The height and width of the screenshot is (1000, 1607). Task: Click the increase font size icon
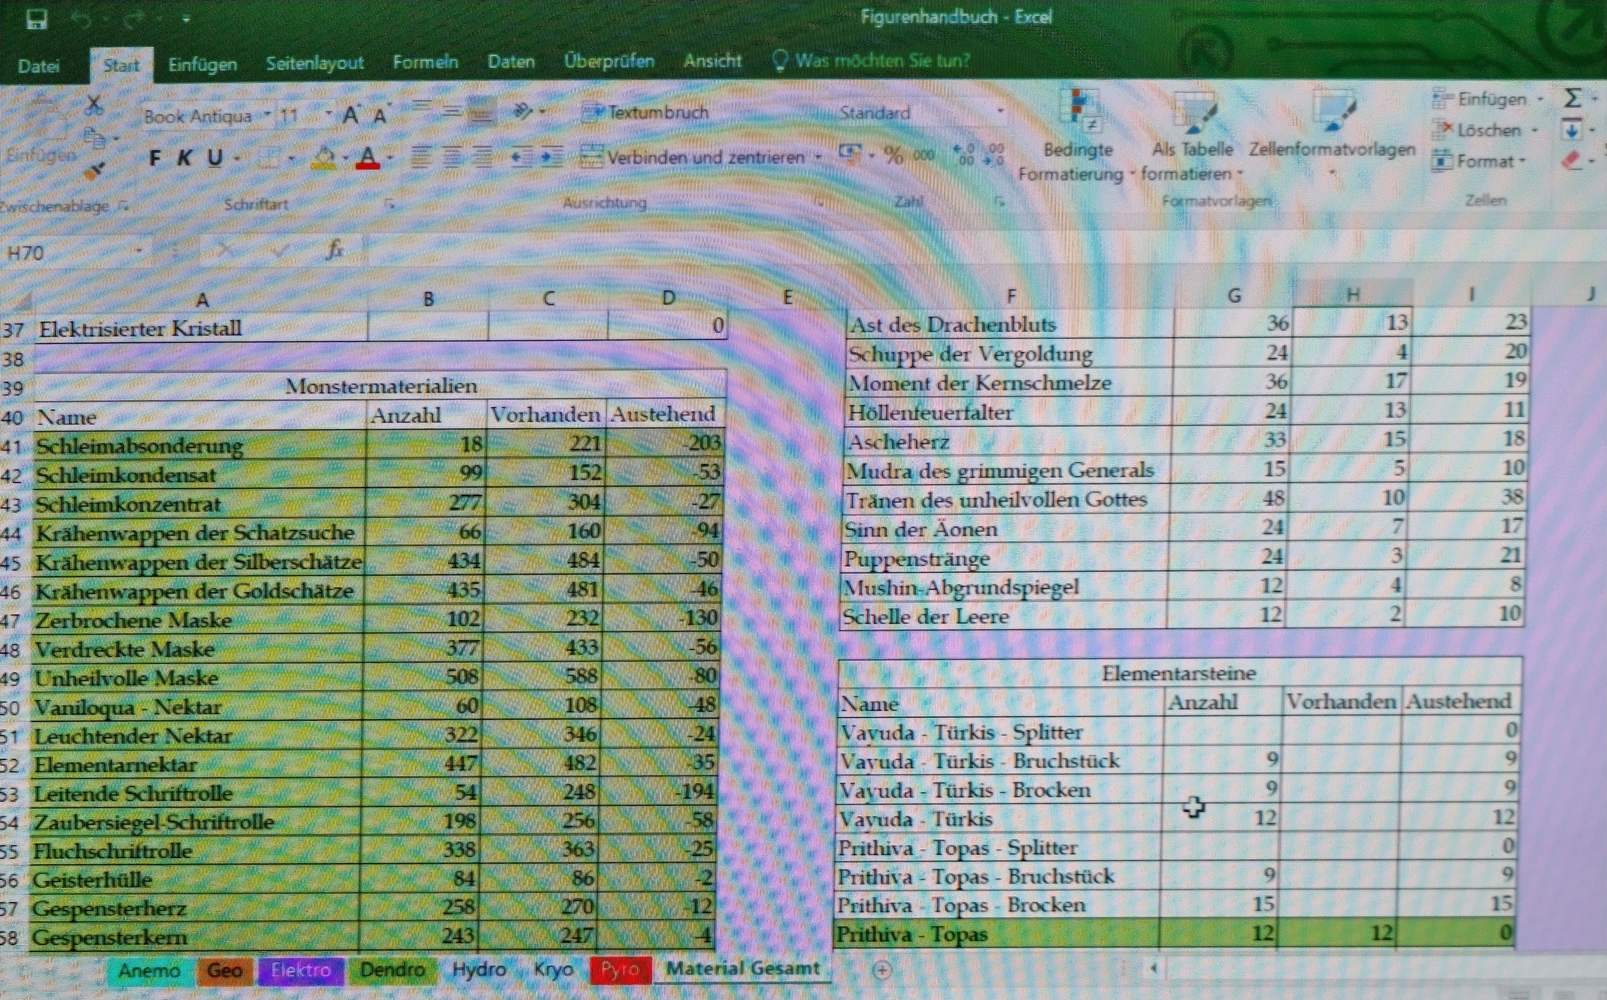tap(350, 115)
